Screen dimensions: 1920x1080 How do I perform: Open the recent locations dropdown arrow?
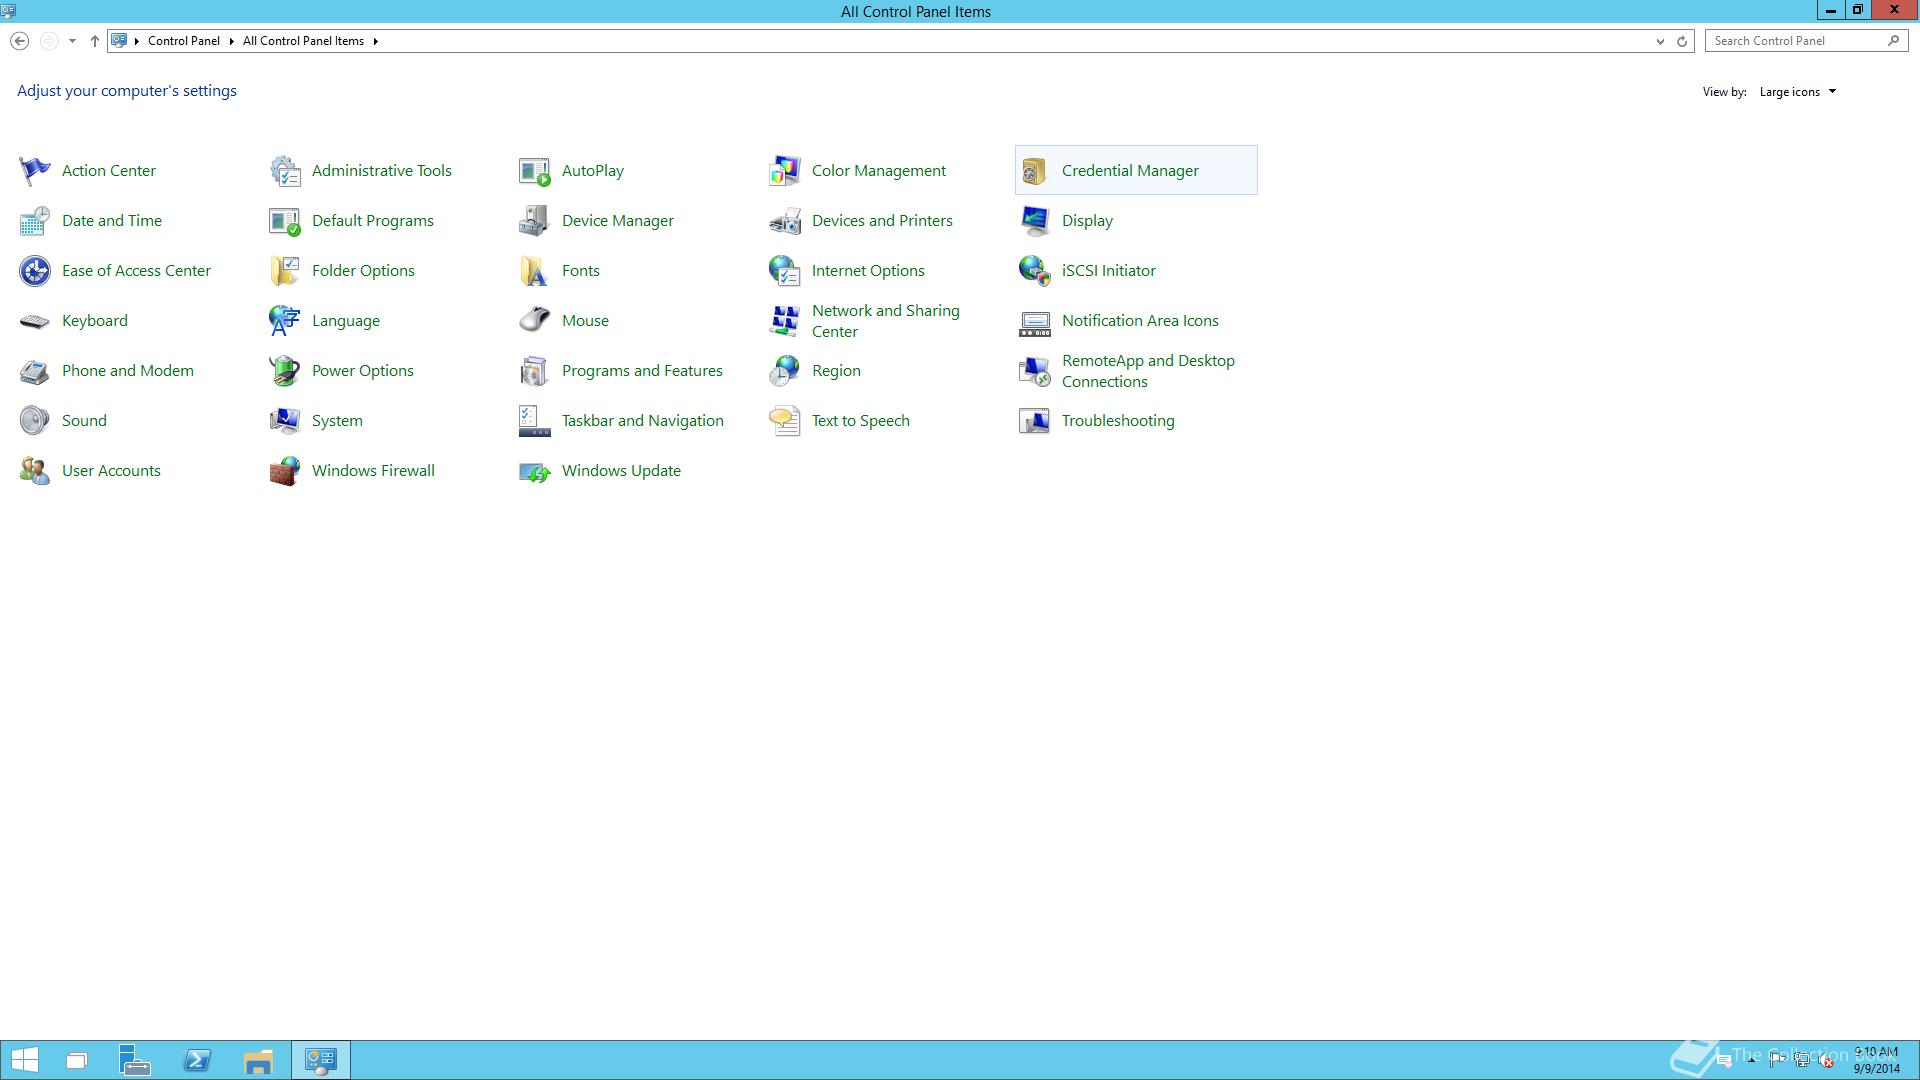(x=72, y=41)
